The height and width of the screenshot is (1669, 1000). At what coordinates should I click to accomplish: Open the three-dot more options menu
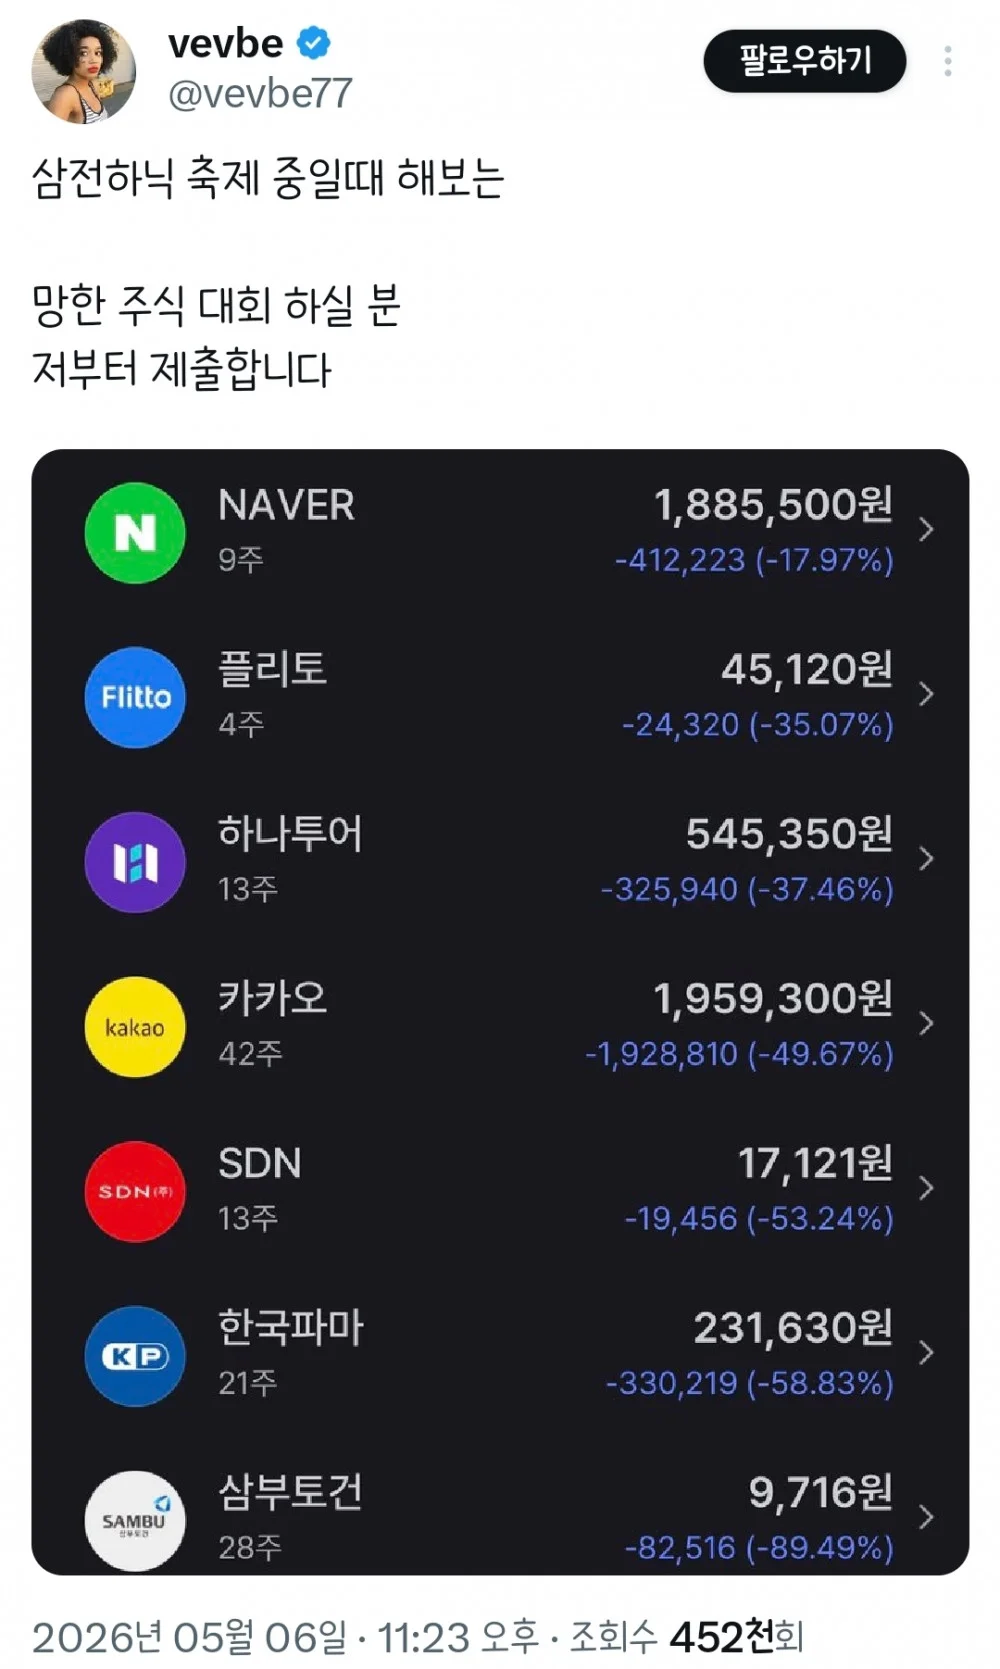pyautogui.click(x=947, y=61)
